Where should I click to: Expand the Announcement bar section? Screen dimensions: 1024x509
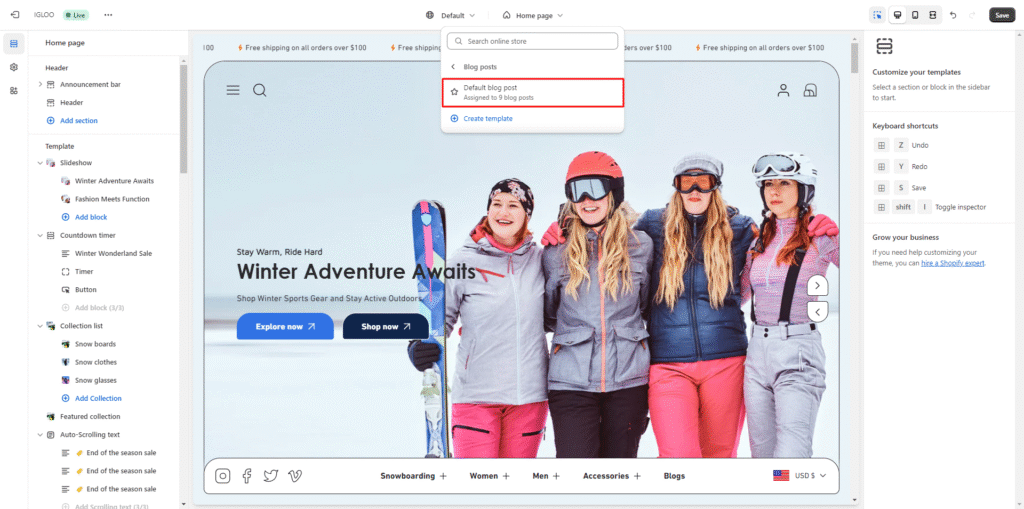[x=40, y=84]
